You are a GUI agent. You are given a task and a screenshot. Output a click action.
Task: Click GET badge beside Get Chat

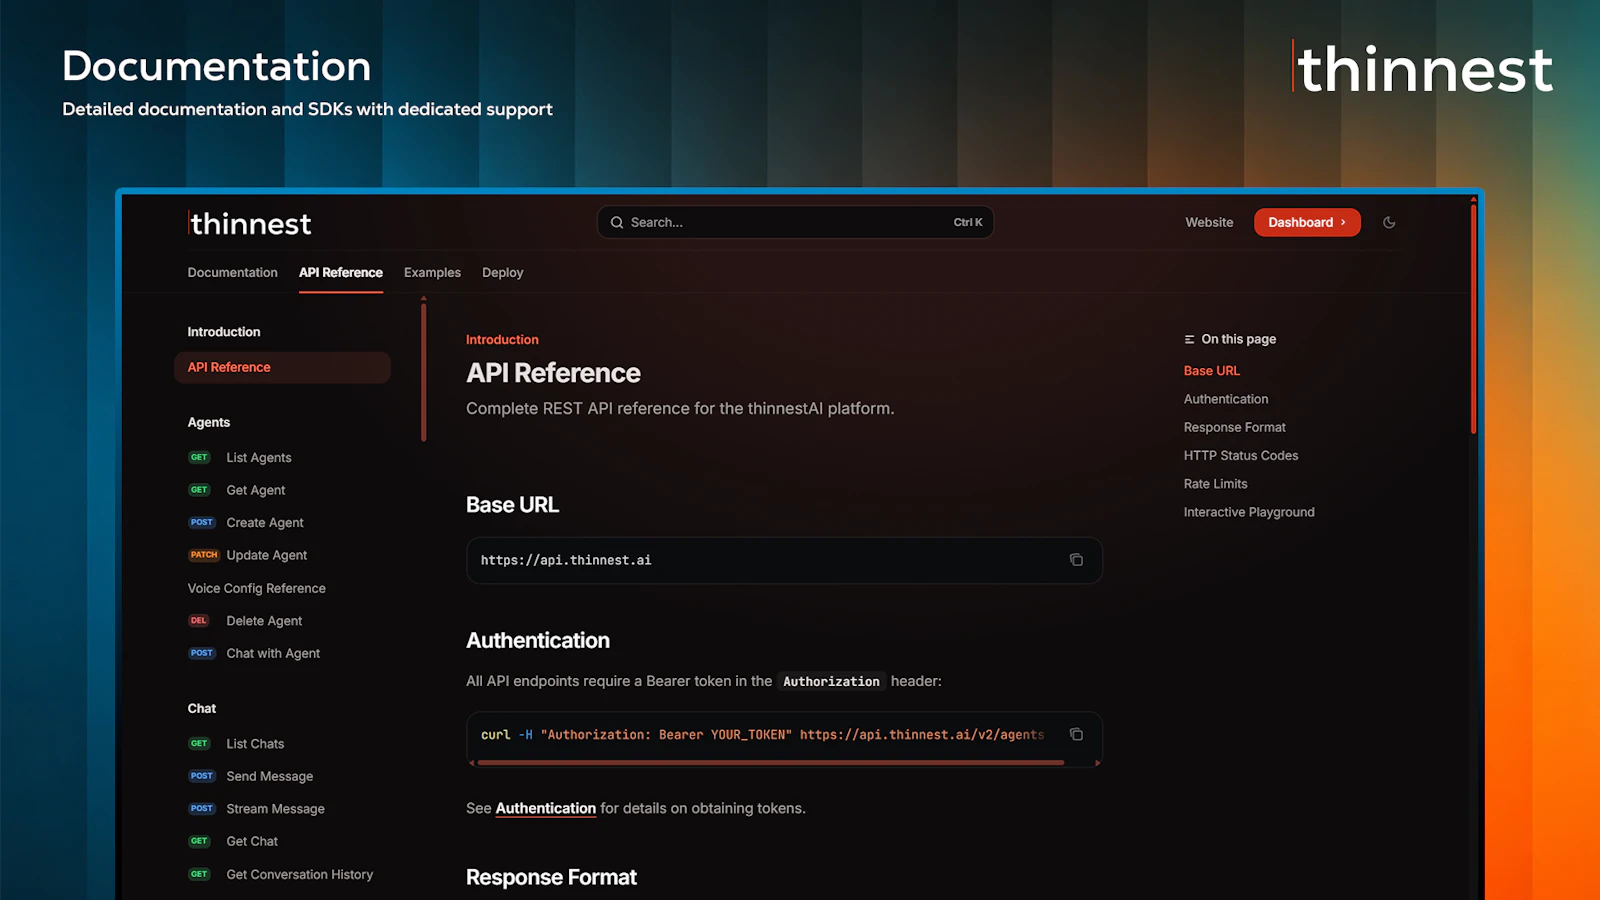pyautogui.click(x=200, y=841)
